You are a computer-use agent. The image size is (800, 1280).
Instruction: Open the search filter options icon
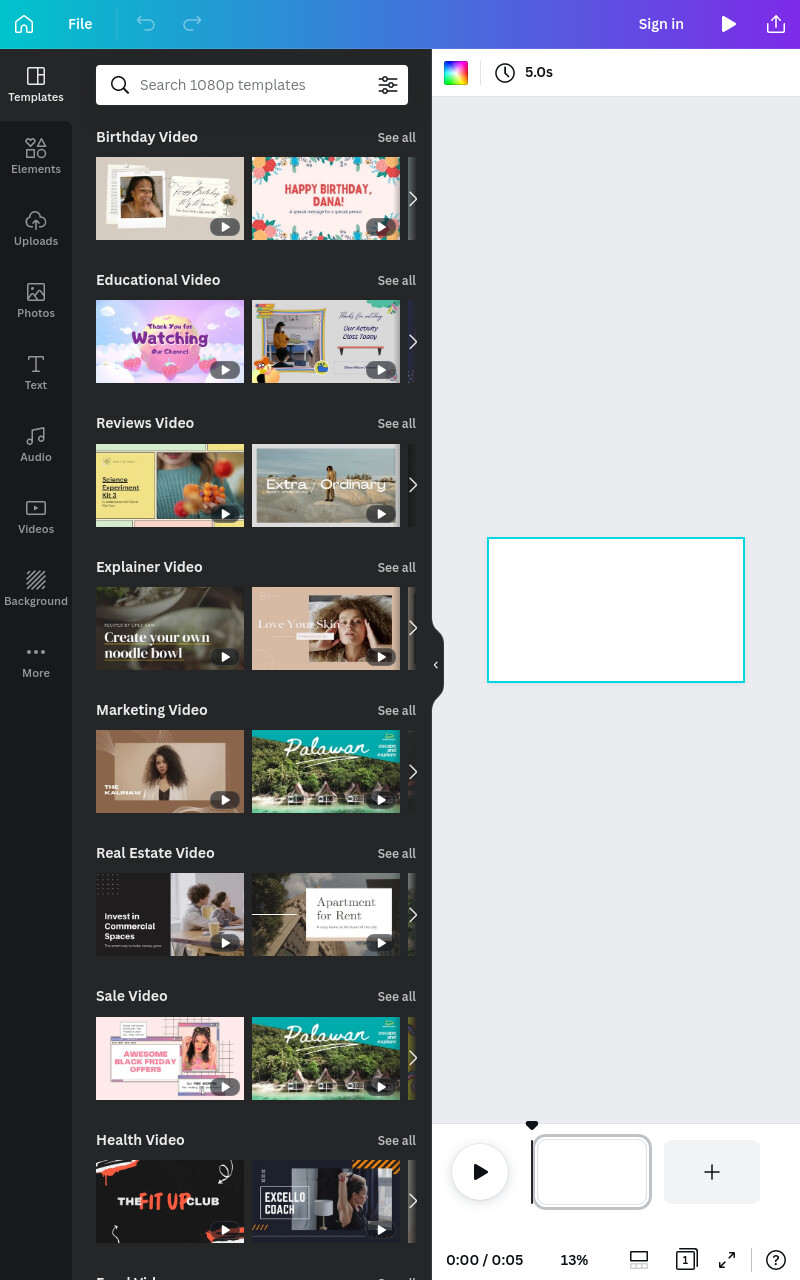point(388,85)
